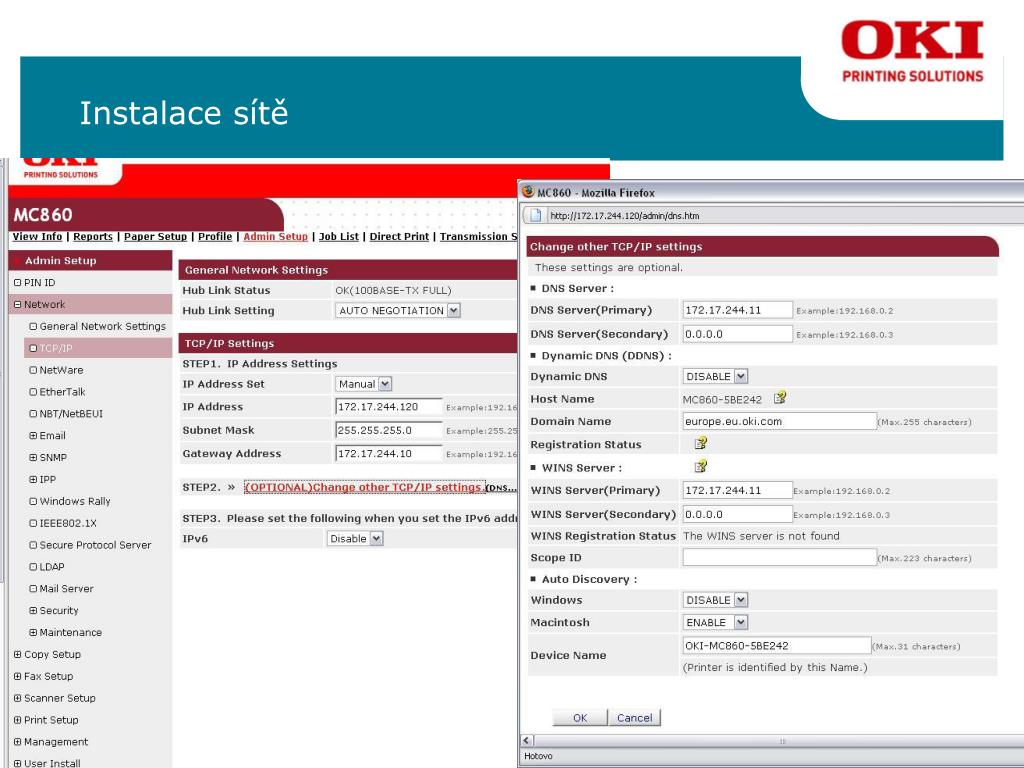
Task: Click the Registration Status note icon
Action: pos(701,443)
